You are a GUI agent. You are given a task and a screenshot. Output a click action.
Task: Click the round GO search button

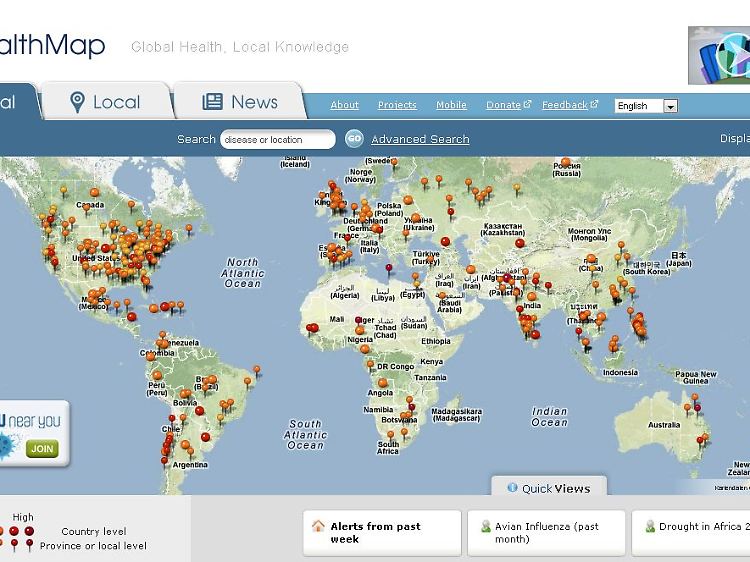point(354,139)
